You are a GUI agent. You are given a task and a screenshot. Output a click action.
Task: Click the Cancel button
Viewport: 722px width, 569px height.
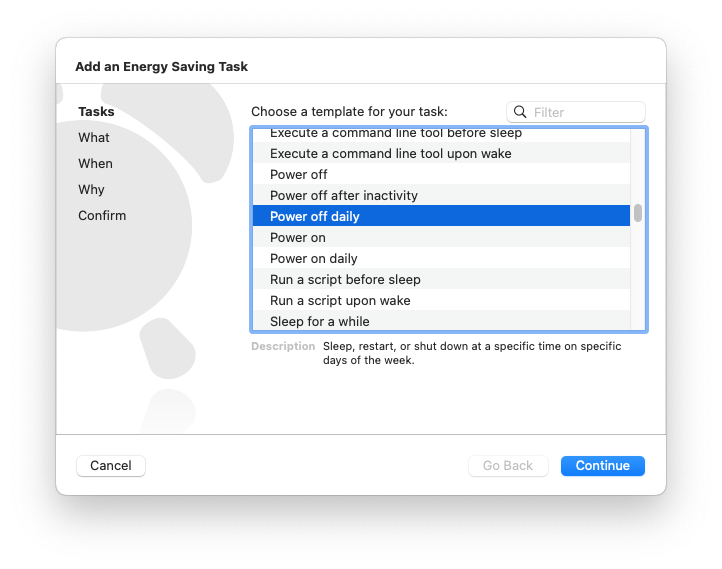[x=111, y=465]
